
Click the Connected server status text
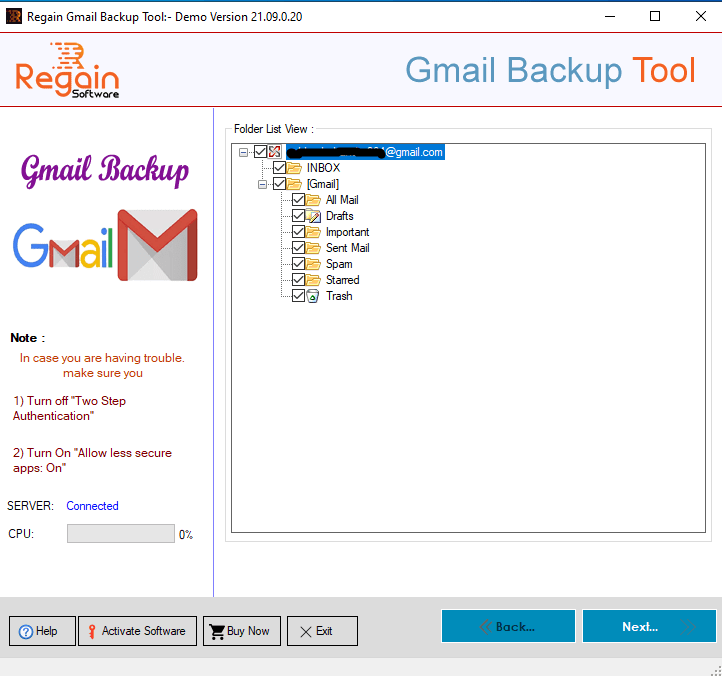[93, 506]
